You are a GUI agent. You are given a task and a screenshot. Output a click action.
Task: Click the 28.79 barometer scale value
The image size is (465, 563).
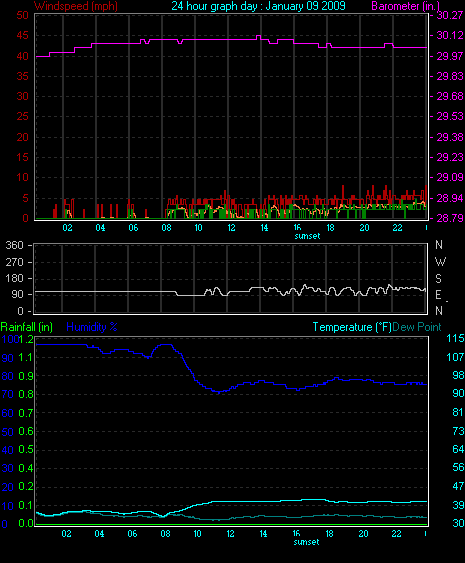[450, 218]
